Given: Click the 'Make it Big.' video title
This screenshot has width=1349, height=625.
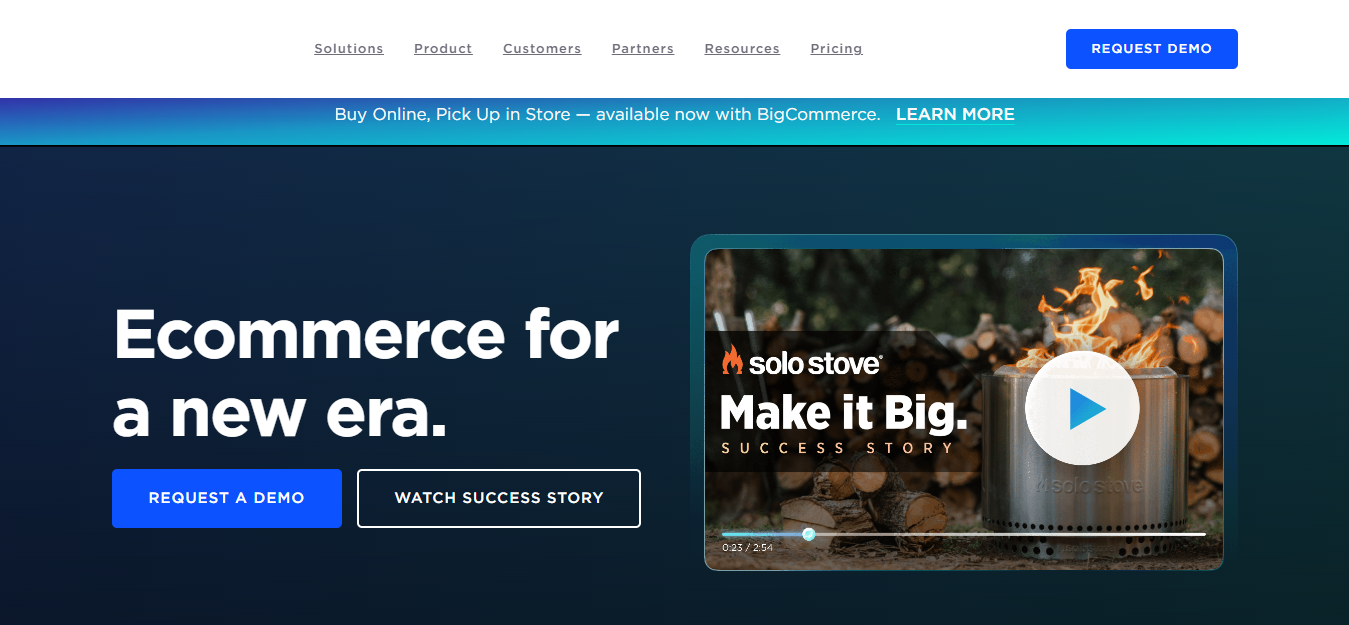Looking at the screenshot, I should [843, 412].
